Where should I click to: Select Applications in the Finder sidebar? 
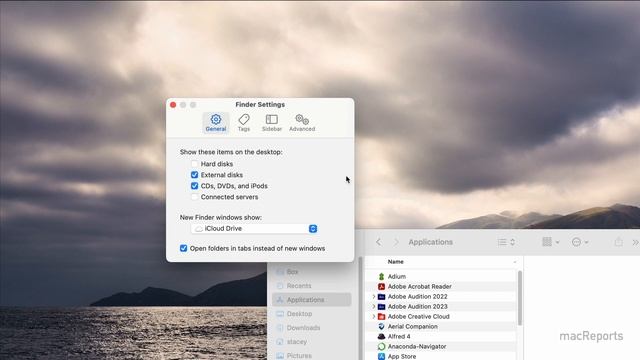pyautogui.click(x=311, y=300)
